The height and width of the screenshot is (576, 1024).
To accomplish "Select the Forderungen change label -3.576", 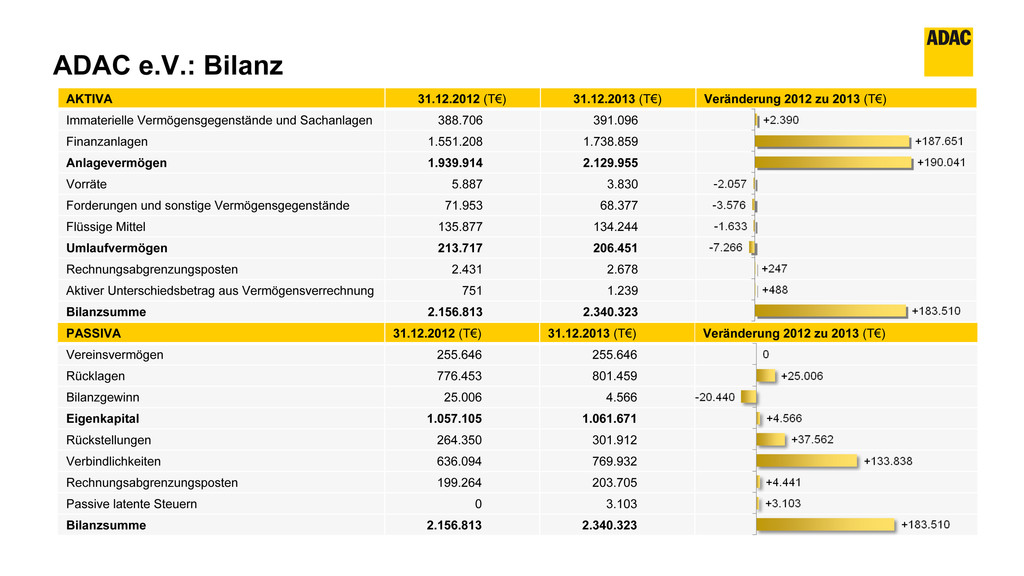I will click(729, 205).
